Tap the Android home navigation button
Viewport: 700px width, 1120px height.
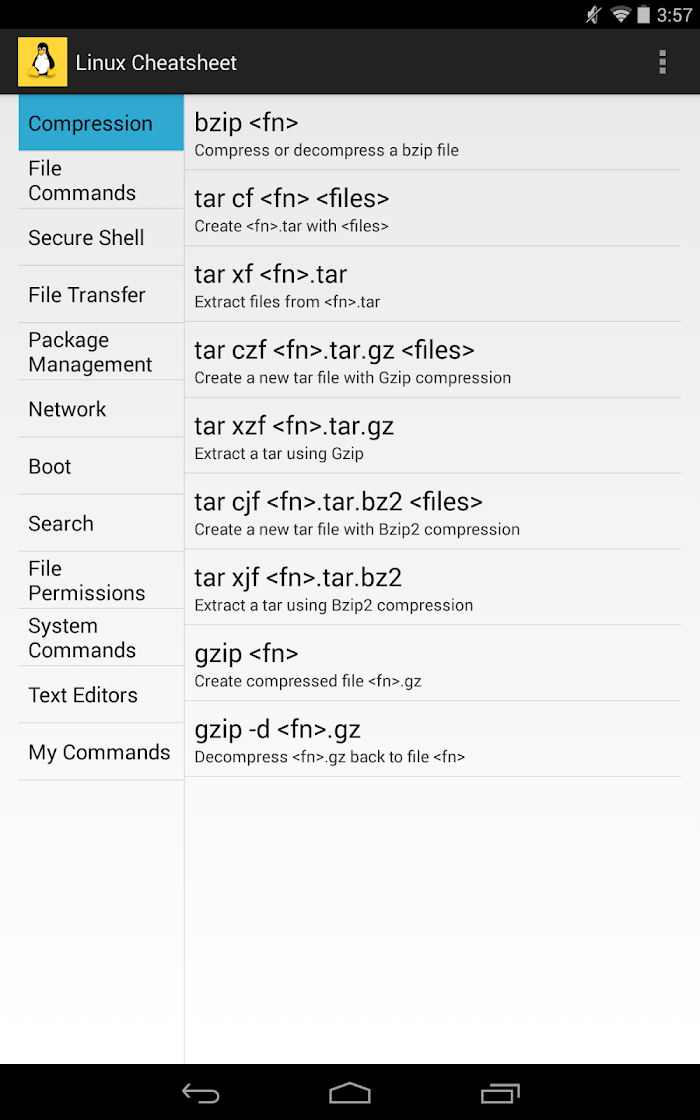(x=350, y=1093)
